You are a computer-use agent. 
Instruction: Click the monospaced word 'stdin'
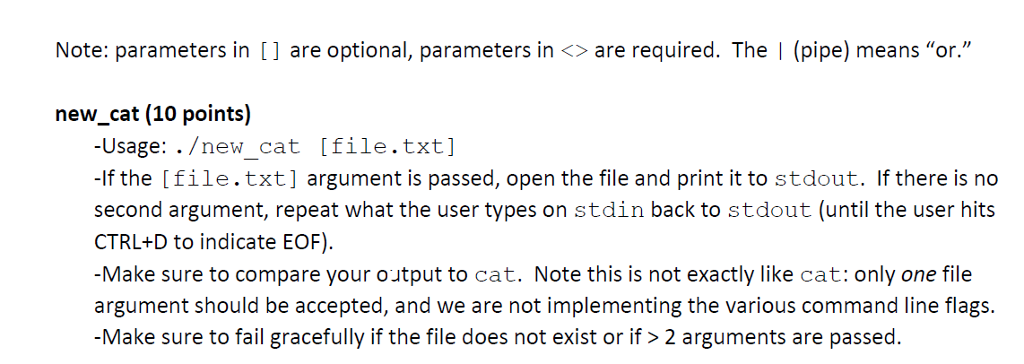[609, 210]
